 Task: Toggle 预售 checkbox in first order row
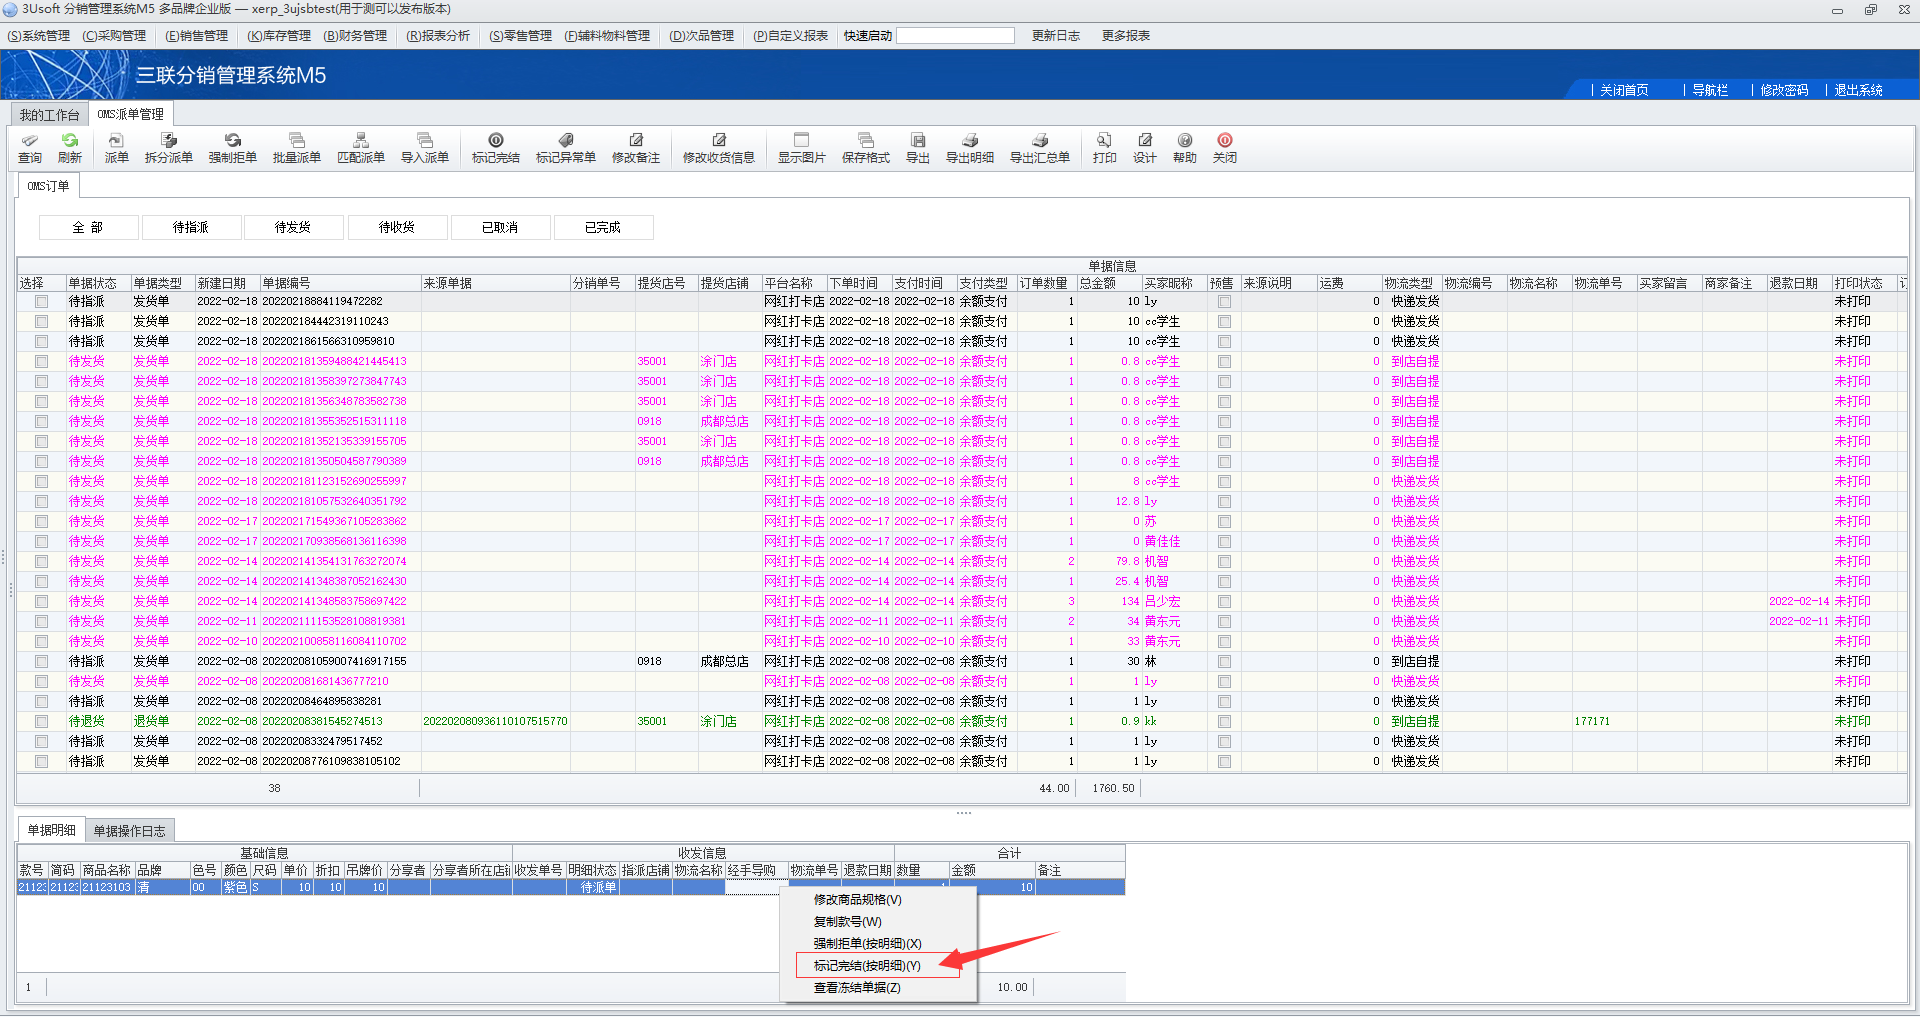[x=1224, y=301]
